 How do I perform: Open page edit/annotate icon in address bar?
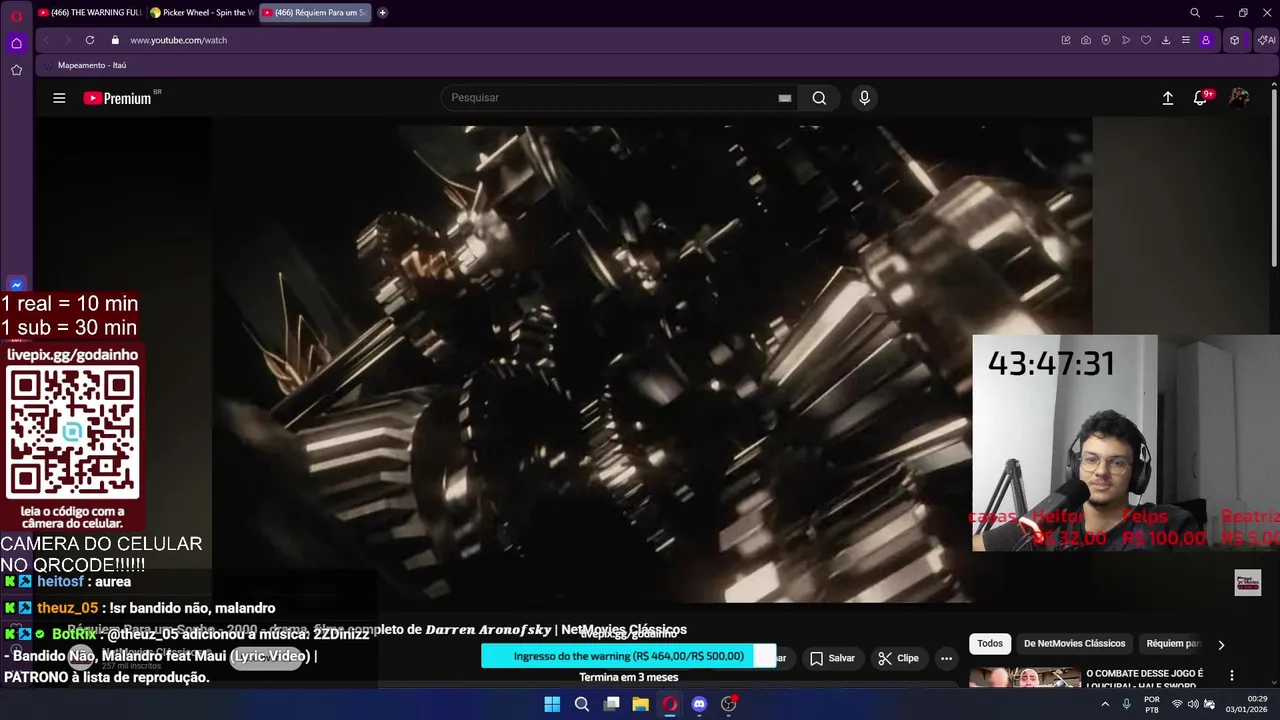click(x=1066, y=40)
